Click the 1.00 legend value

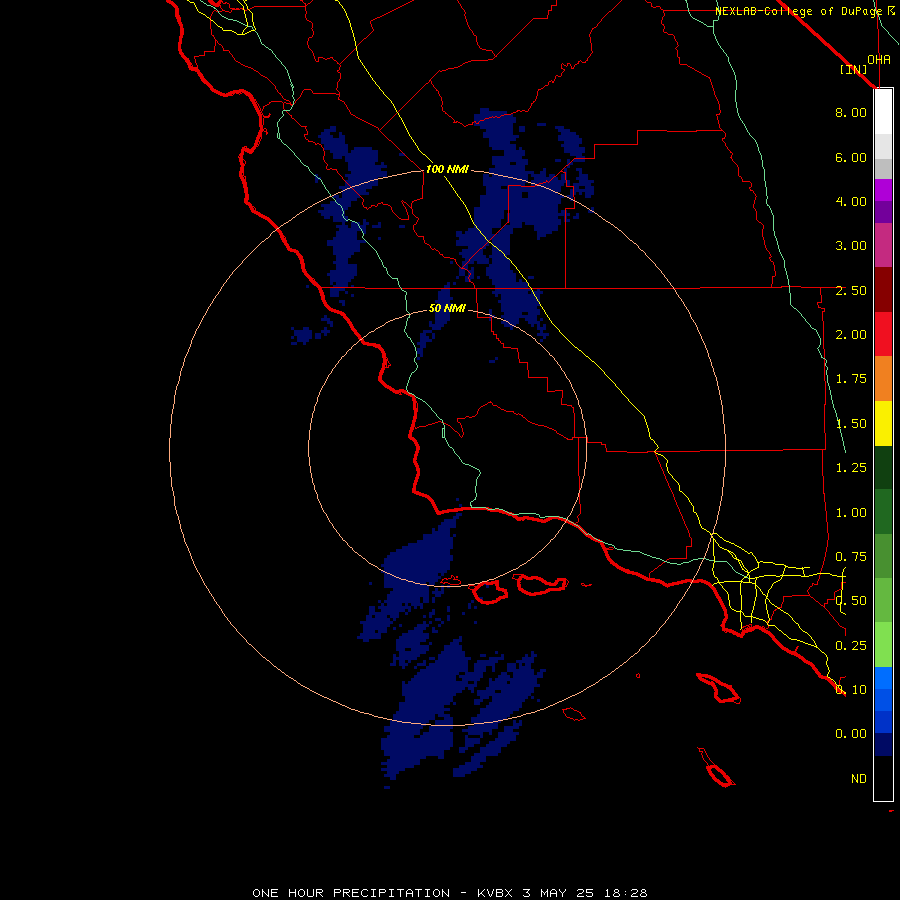(851, 513)
